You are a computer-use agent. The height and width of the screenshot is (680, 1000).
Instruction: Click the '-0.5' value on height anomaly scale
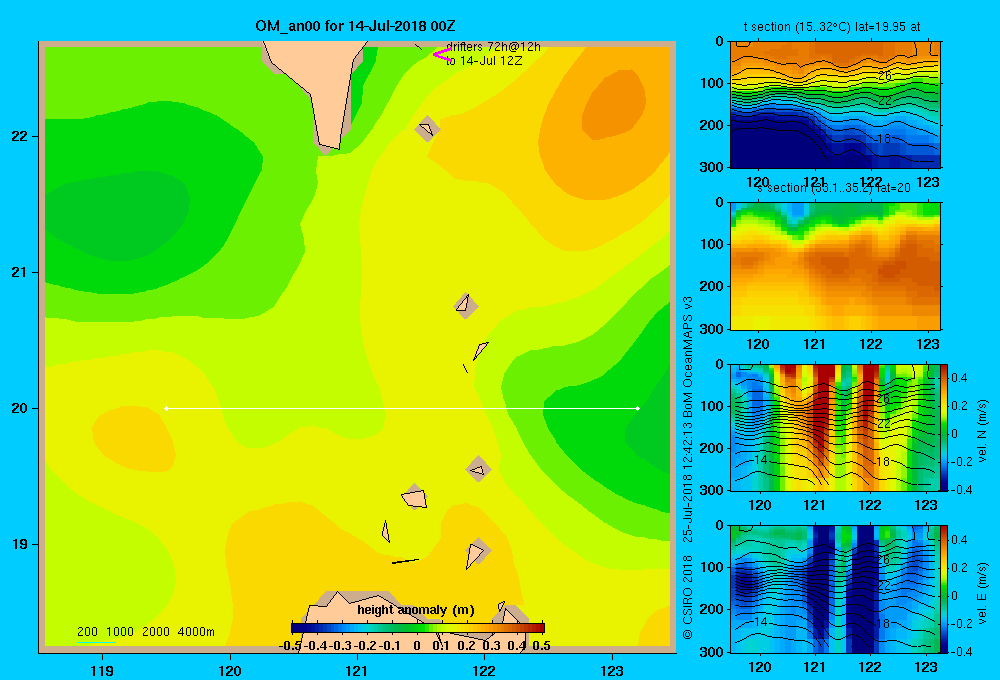point(291,646)
